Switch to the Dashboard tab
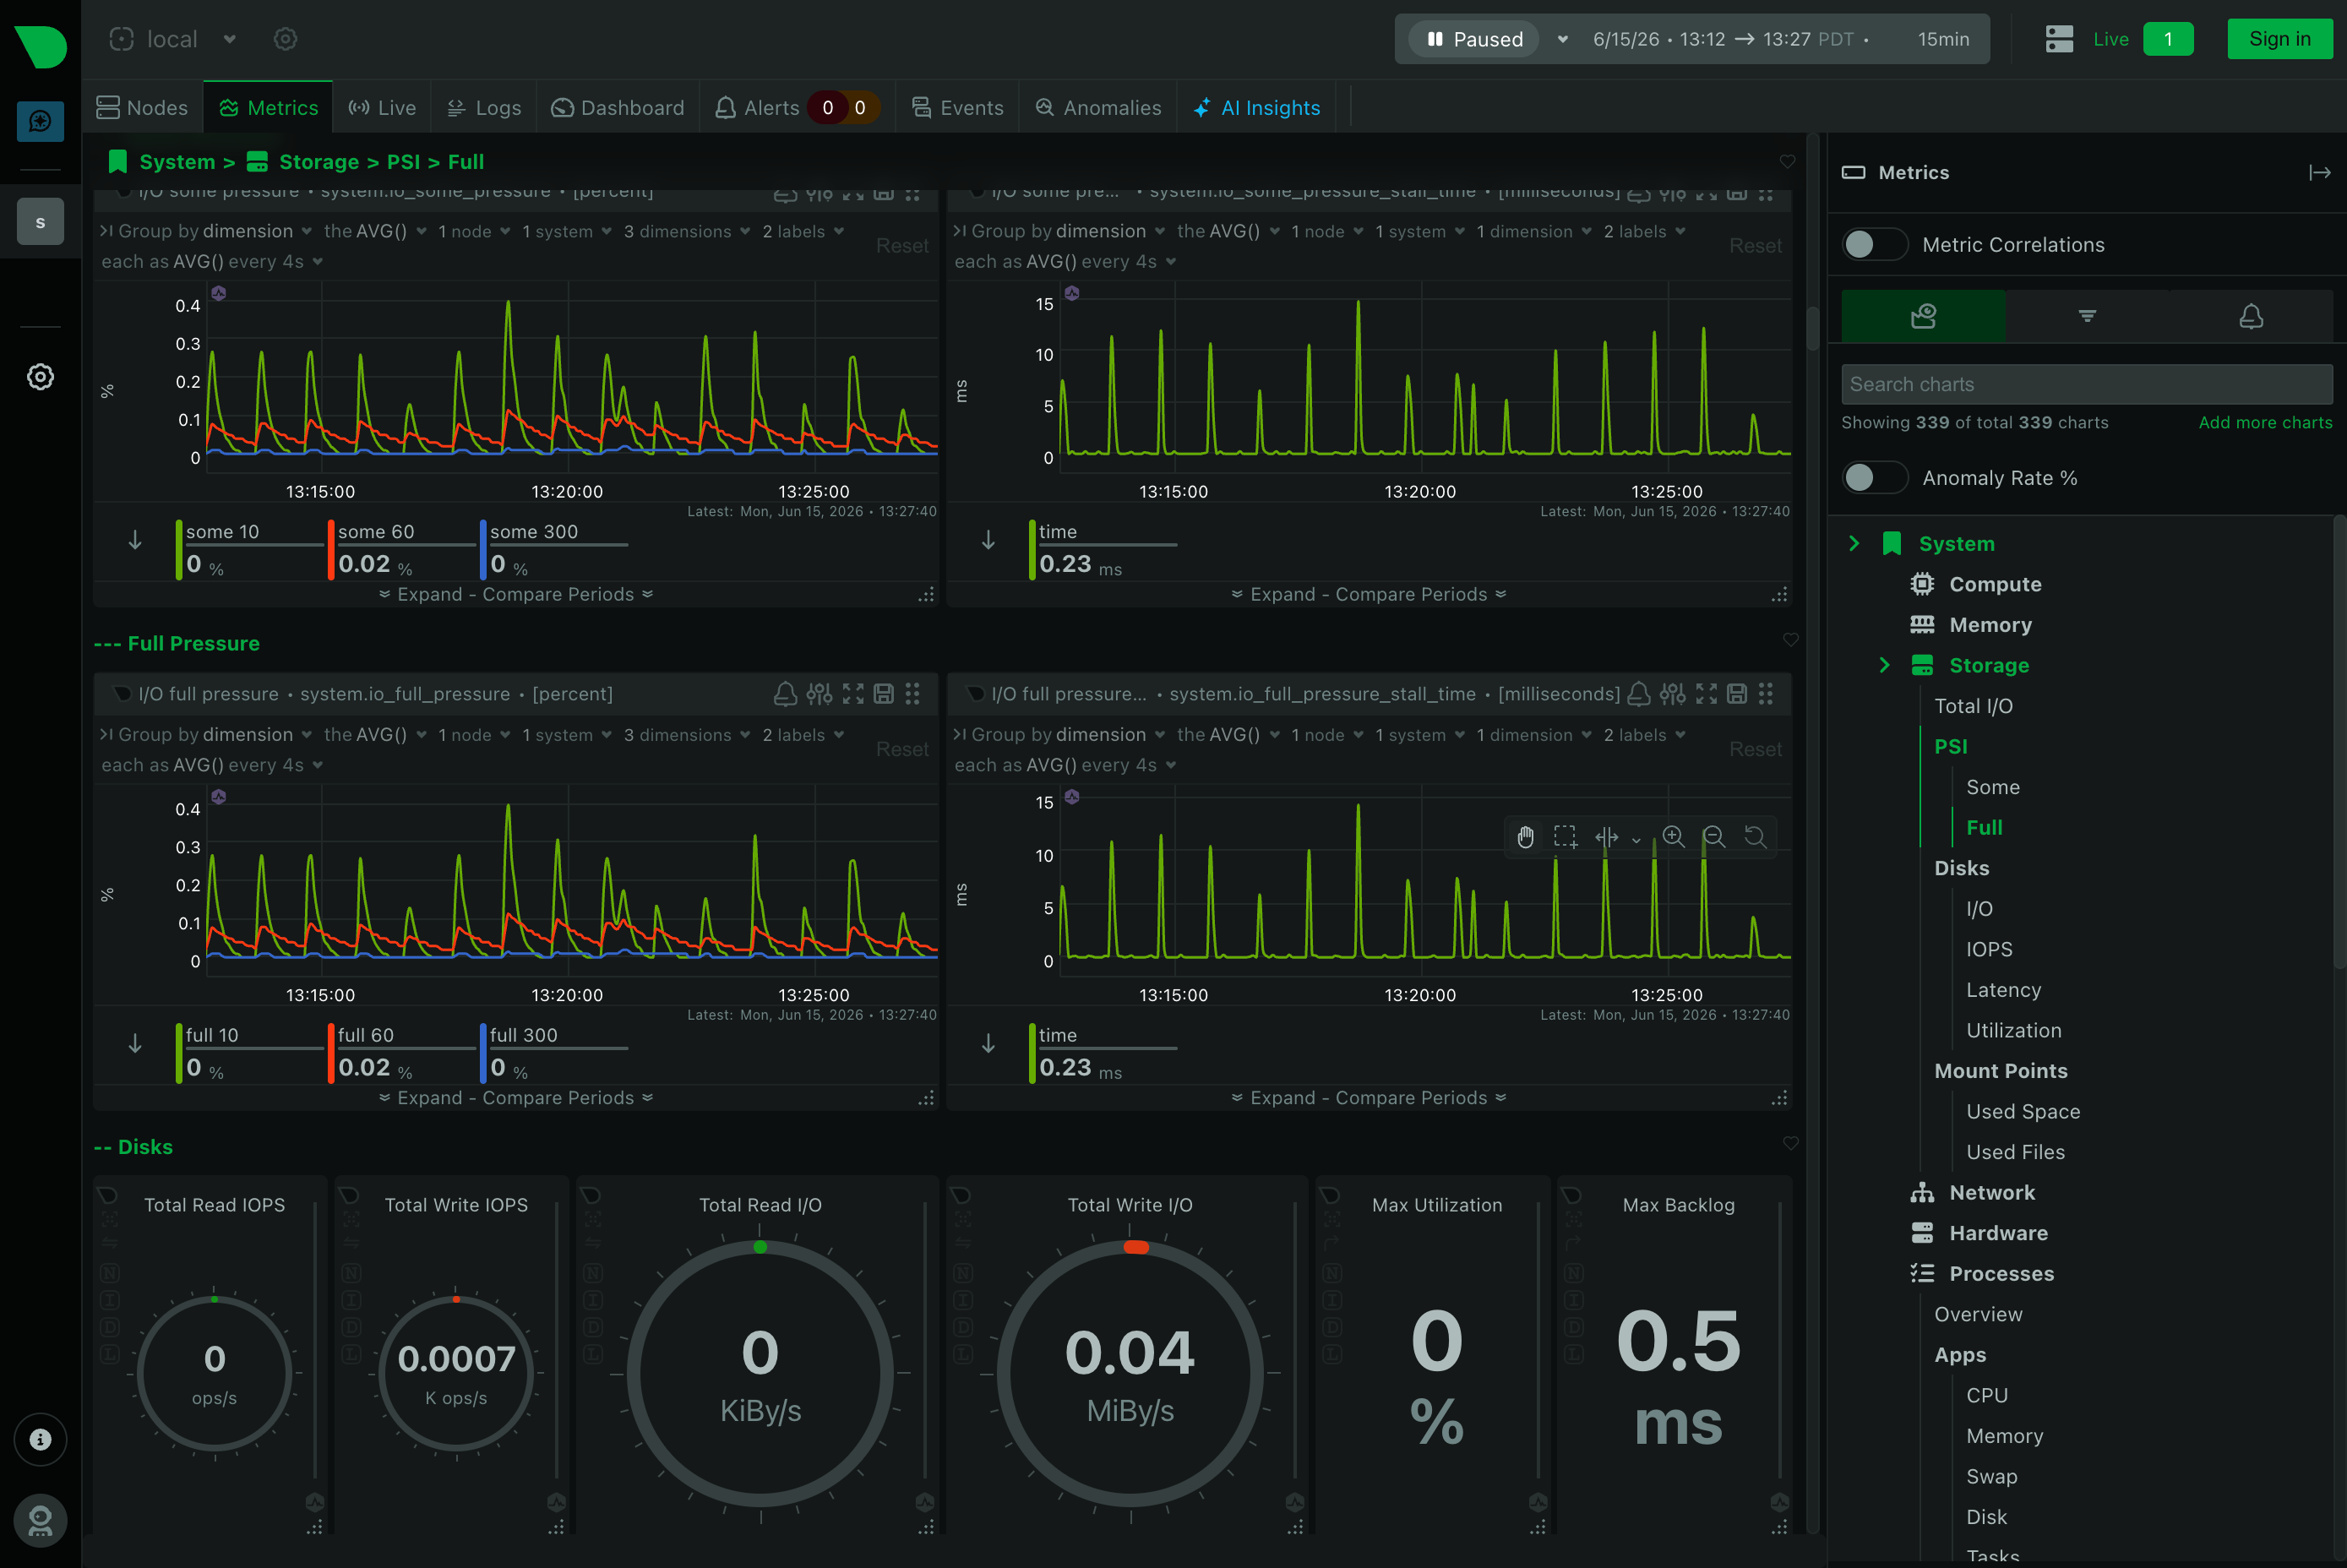Screen dimensions: 2347x1568 [618, 107]
